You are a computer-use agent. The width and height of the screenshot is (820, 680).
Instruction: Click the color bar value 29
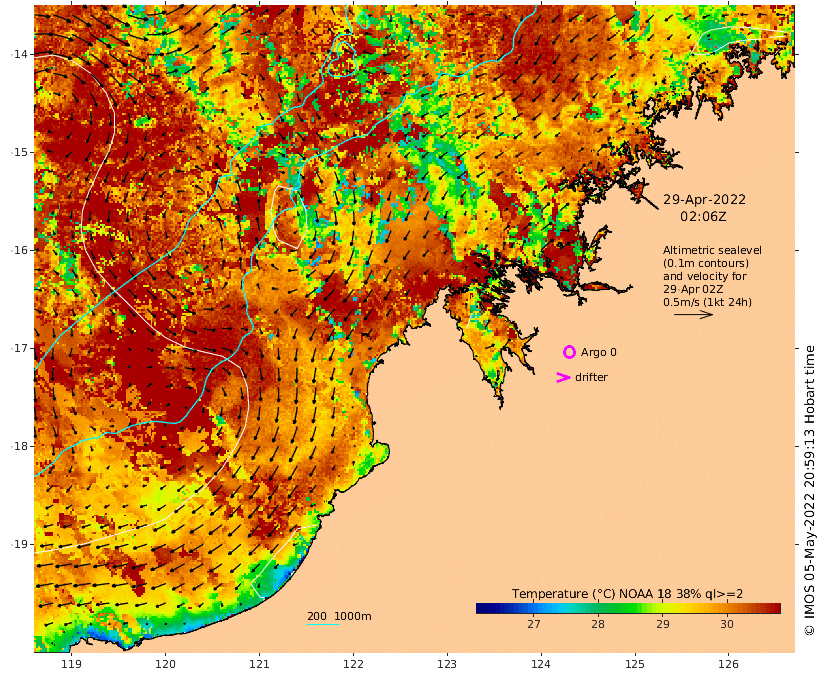click(663, 624)
